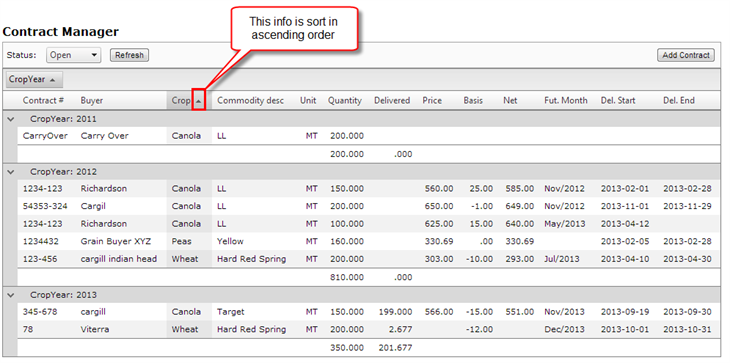Click the CropYear grouping chip
The width and height of the screenshot is (730, 363).
33,80
